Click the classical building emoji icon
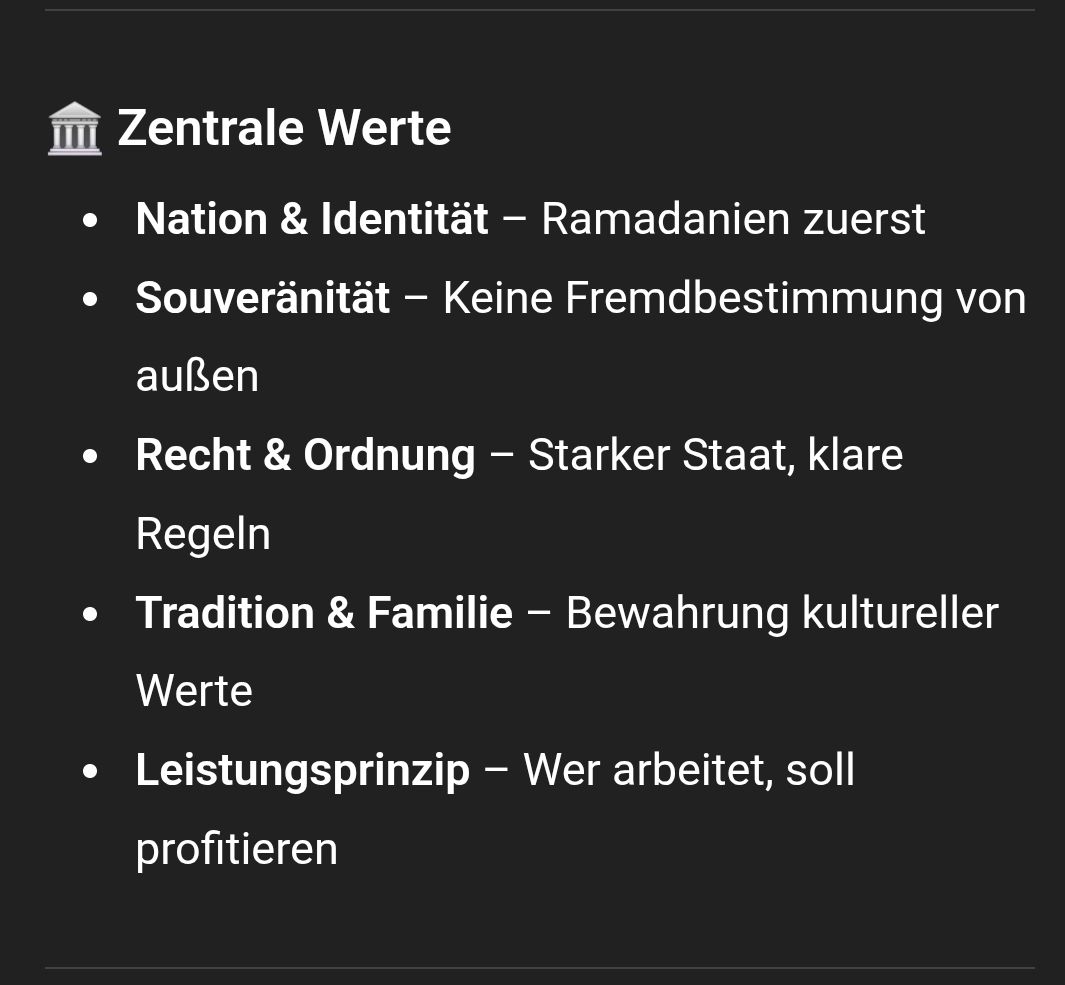Image resolution: width=1065 pixels, height=985 pixels. [75, 129]
